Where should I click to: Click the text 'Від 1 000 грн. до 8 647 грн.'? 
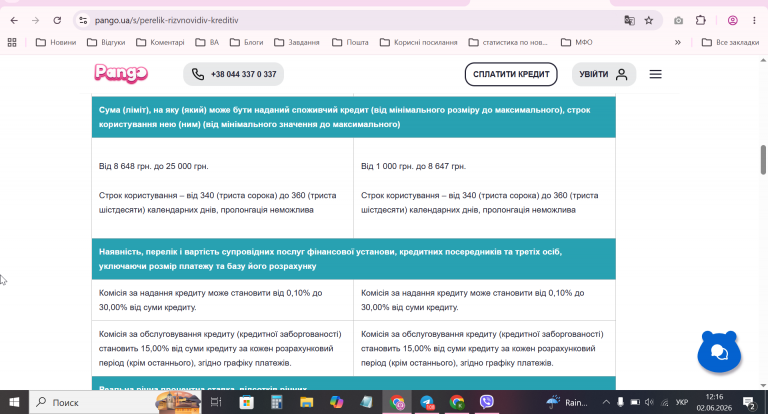tap(413, 166)
